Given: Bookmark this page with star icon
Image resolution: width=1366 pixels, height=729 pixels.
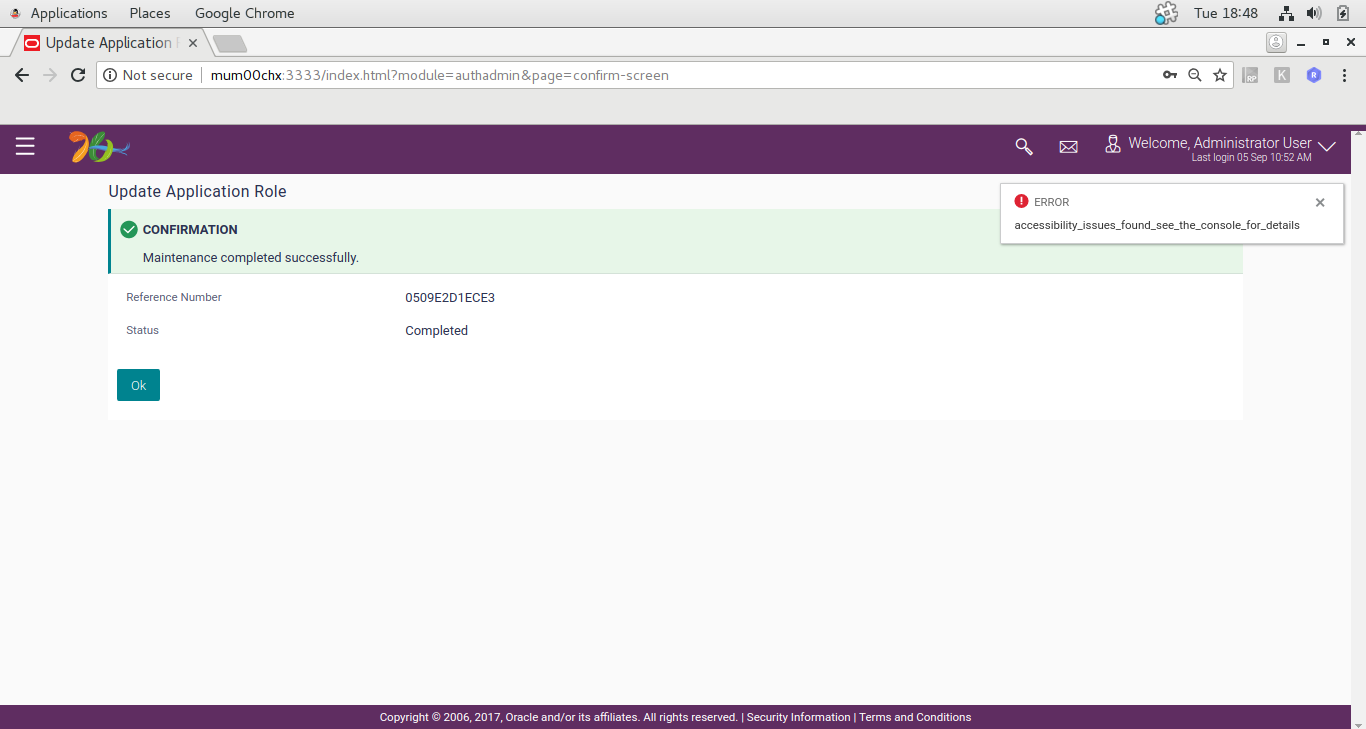Looking at the screenshot, I should click(x=1220, y=75).
